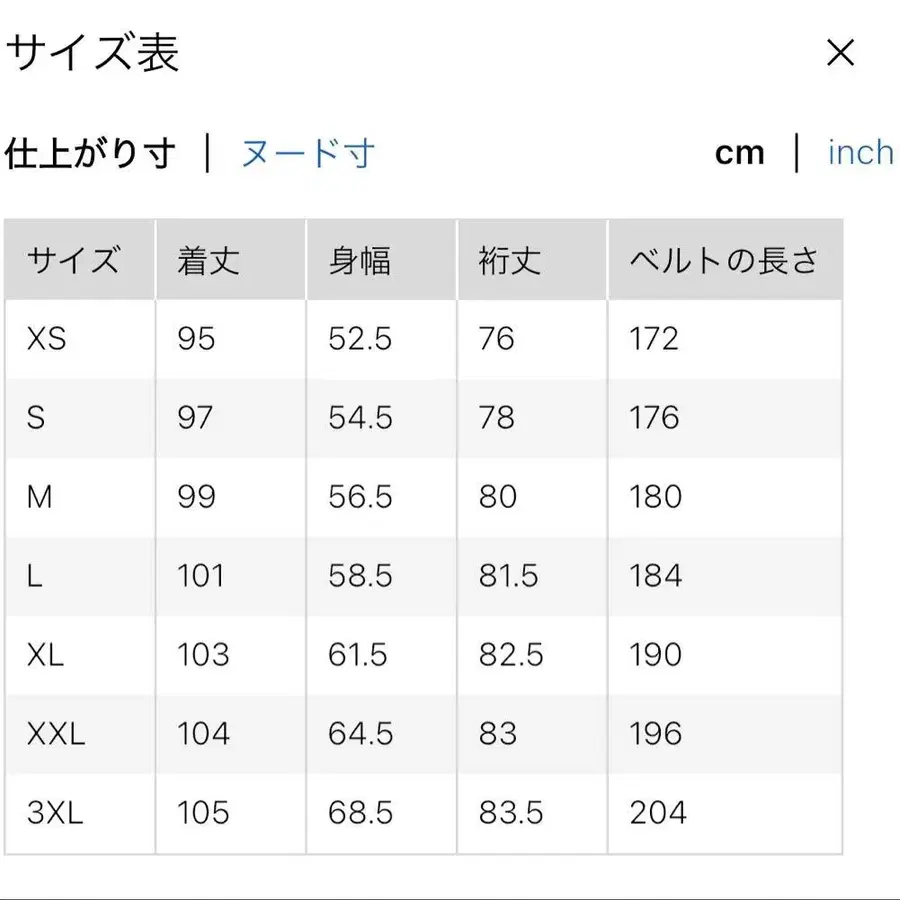The width and height of the screenshot is (900, 900).
Task: Select the S size row
Action: (36, 418)
